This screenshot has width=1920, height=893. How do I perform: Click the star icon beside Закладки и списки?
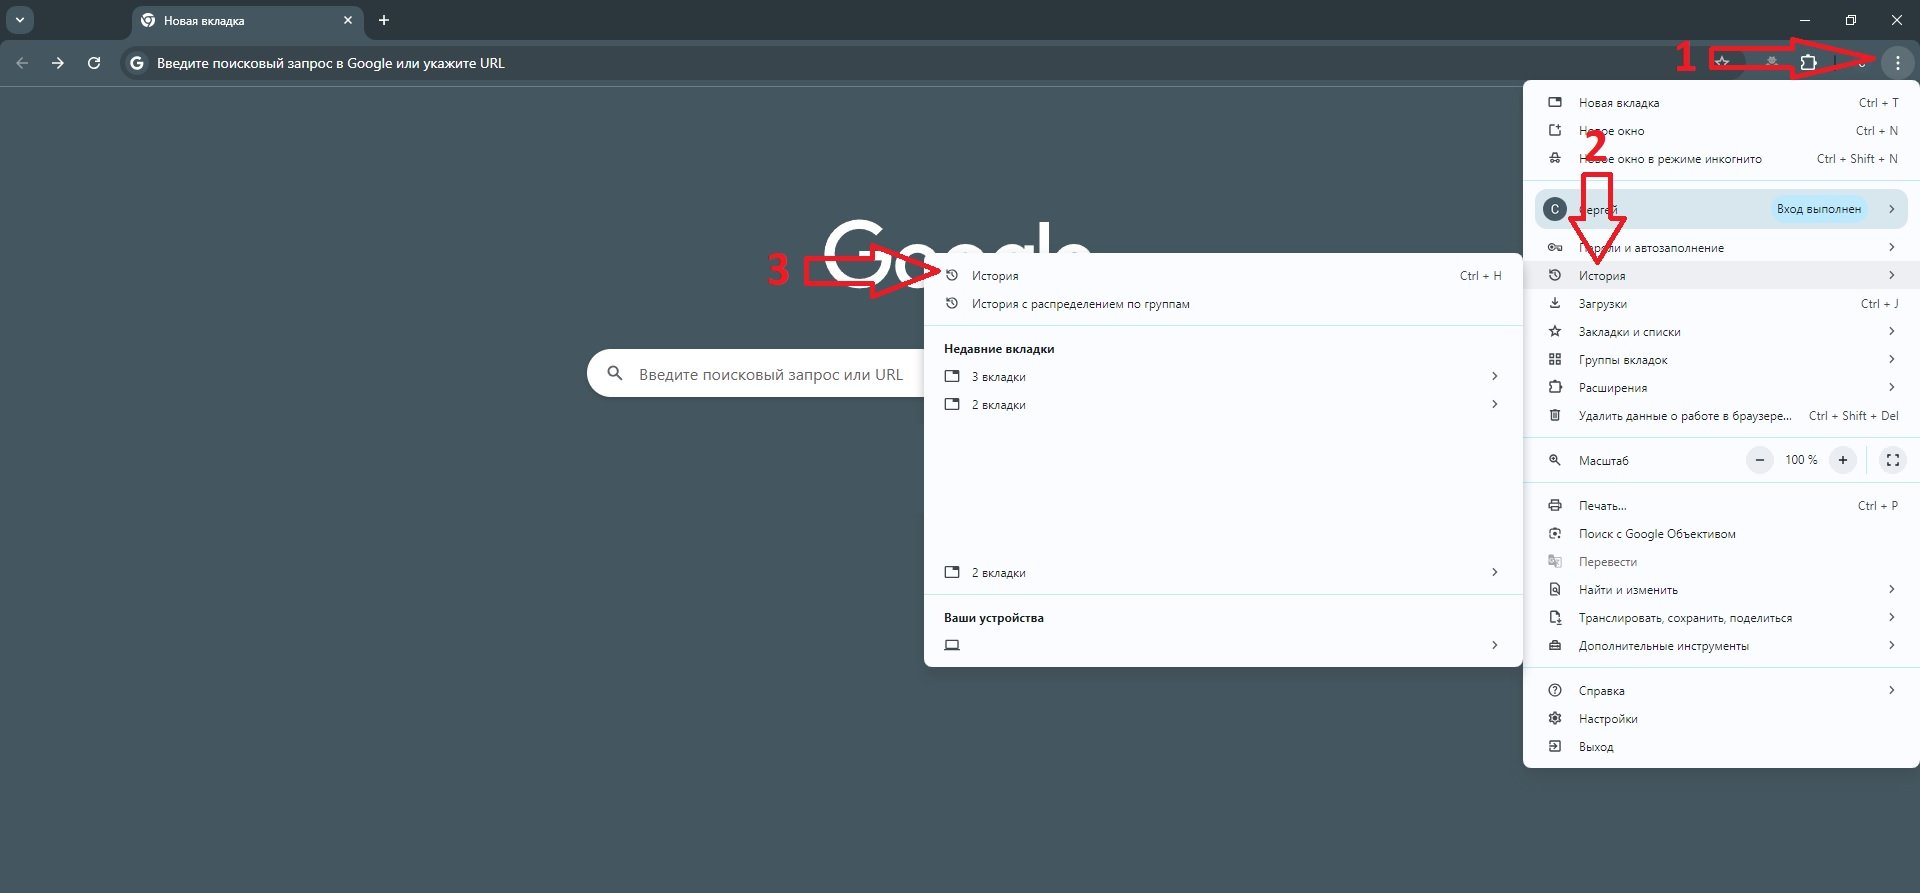(x=1554, y=331)
